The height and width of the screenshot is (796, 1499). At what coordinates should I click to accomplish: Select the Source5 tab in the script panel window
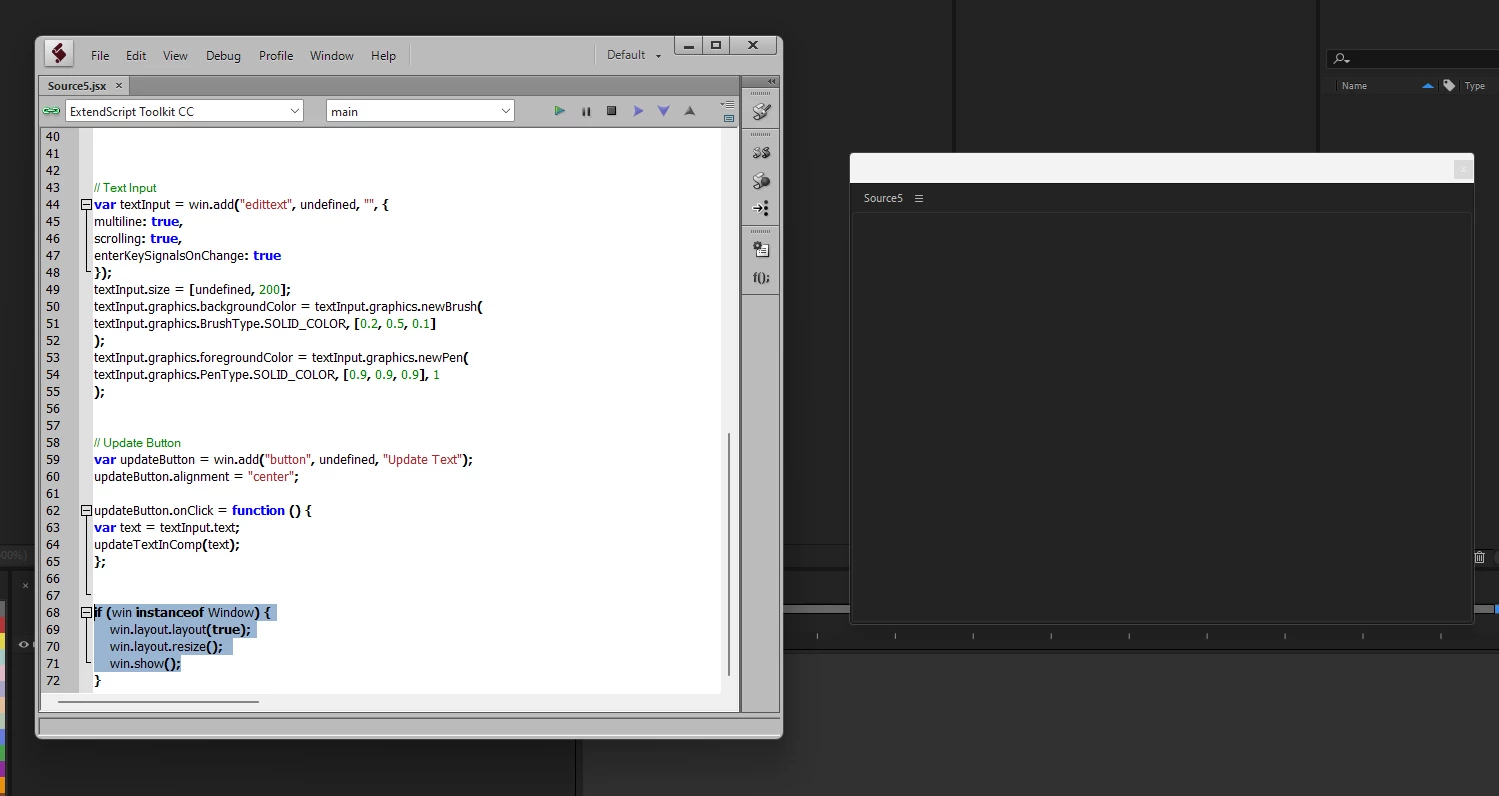click(x=883, y=198)
